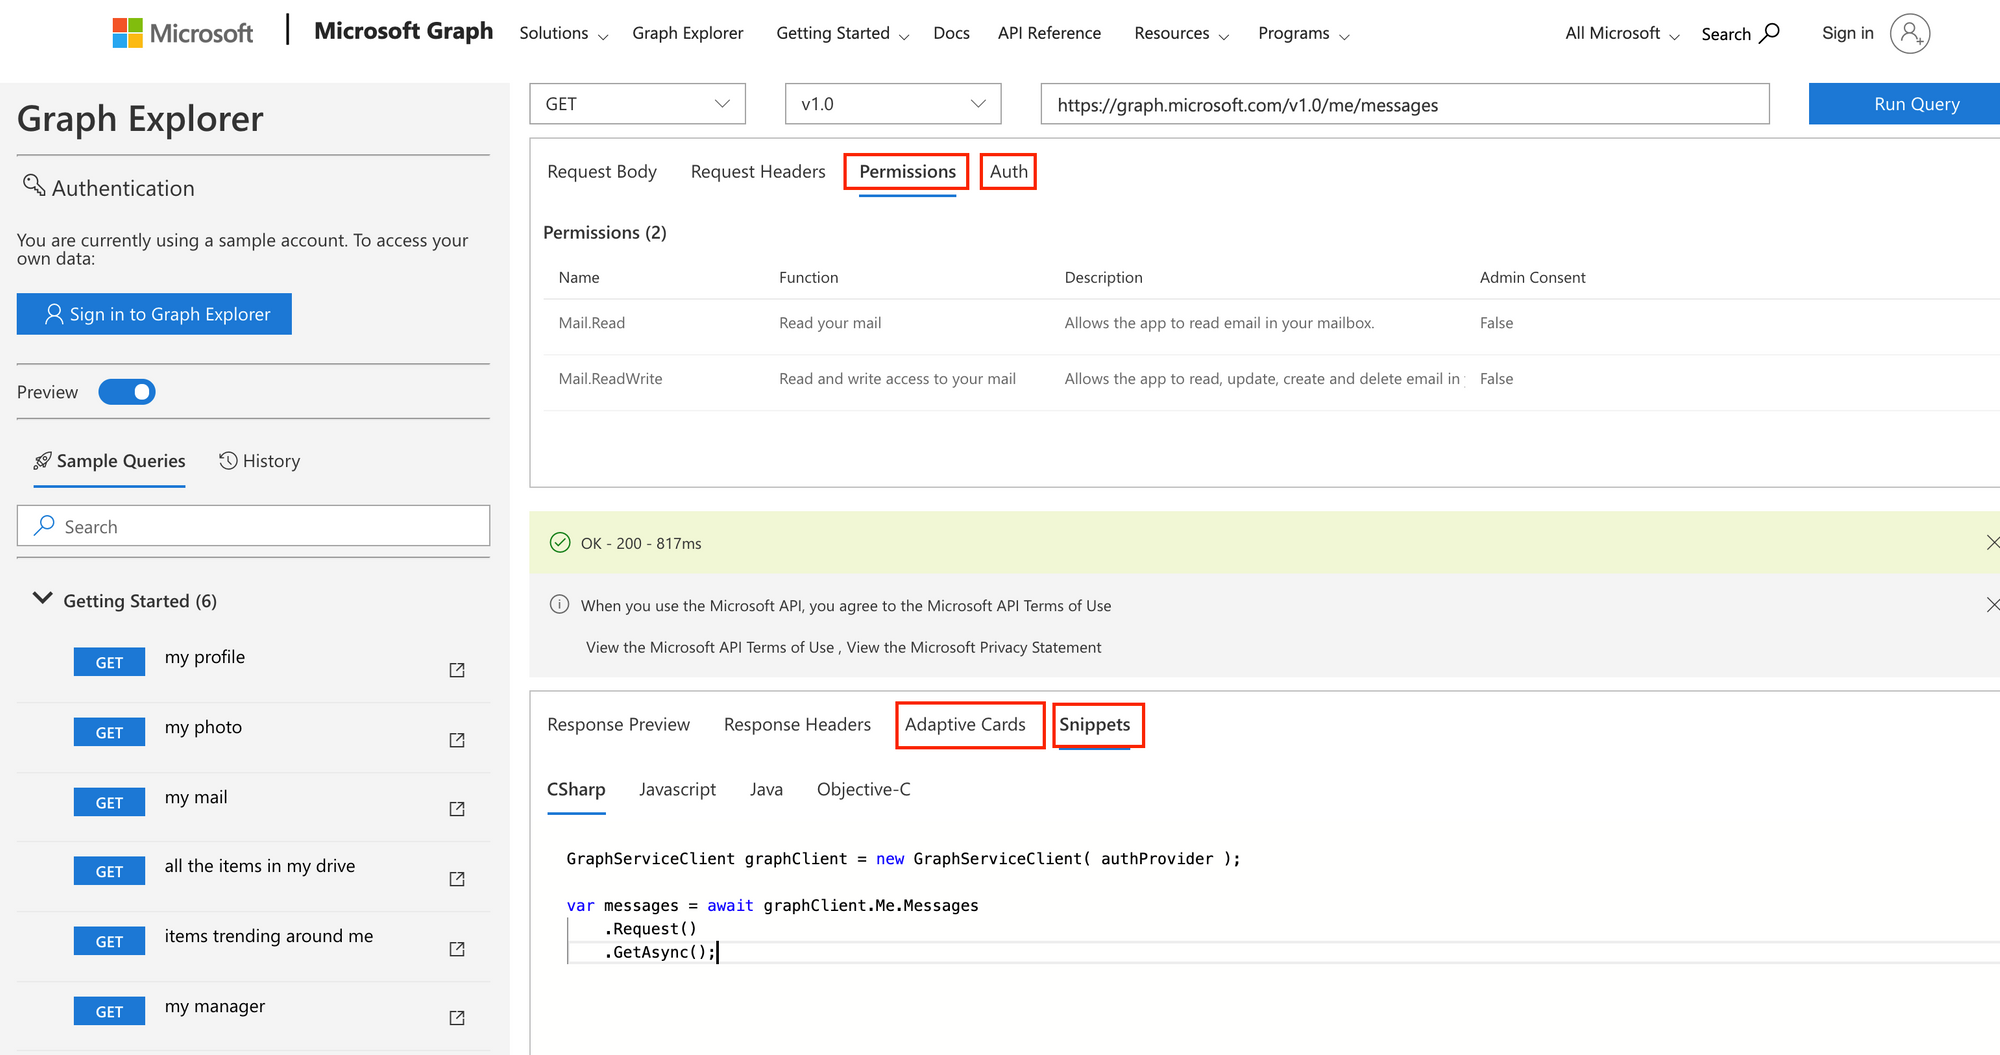Open the Auth tab

(1008, 171)
